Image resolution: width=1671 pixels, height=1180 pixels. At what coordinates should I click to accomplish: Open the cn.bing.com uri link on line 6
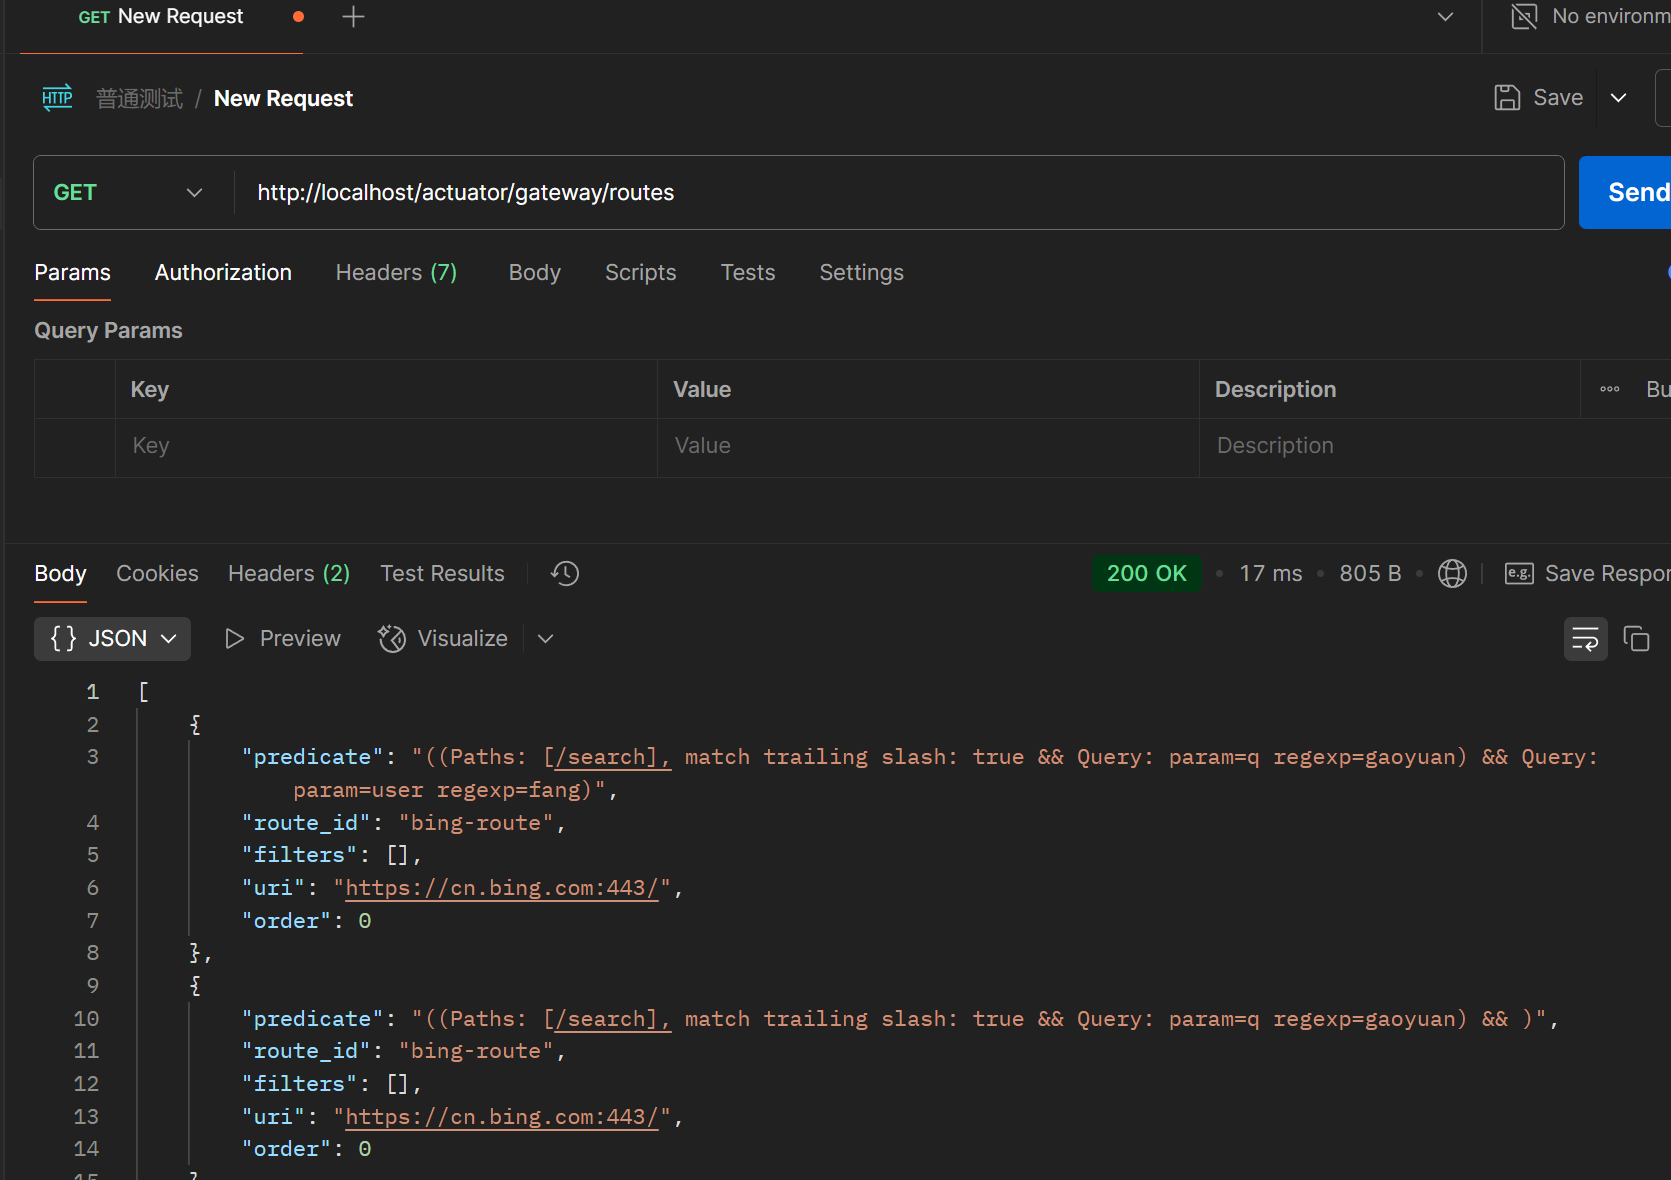click(x=502, y=888)
